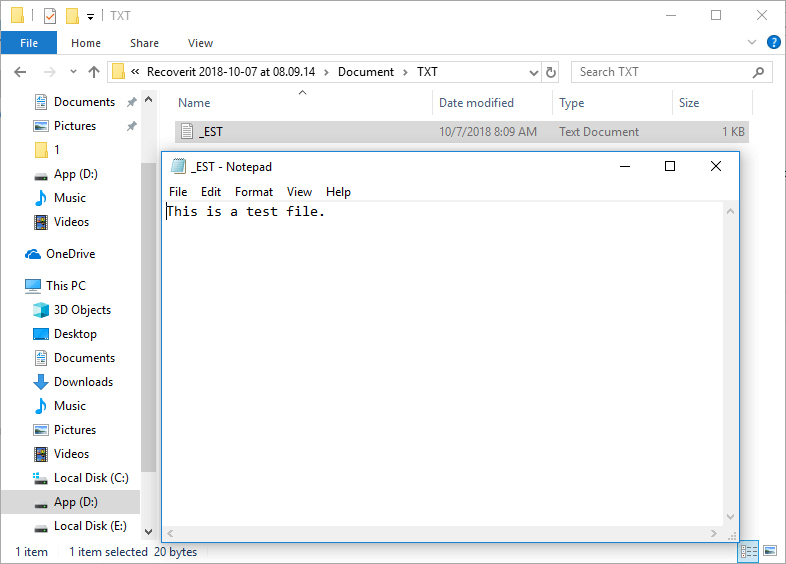The height and width of the screenshot is (564, 786).
Task: Sort files by the Name column
Action: [303, 102]
